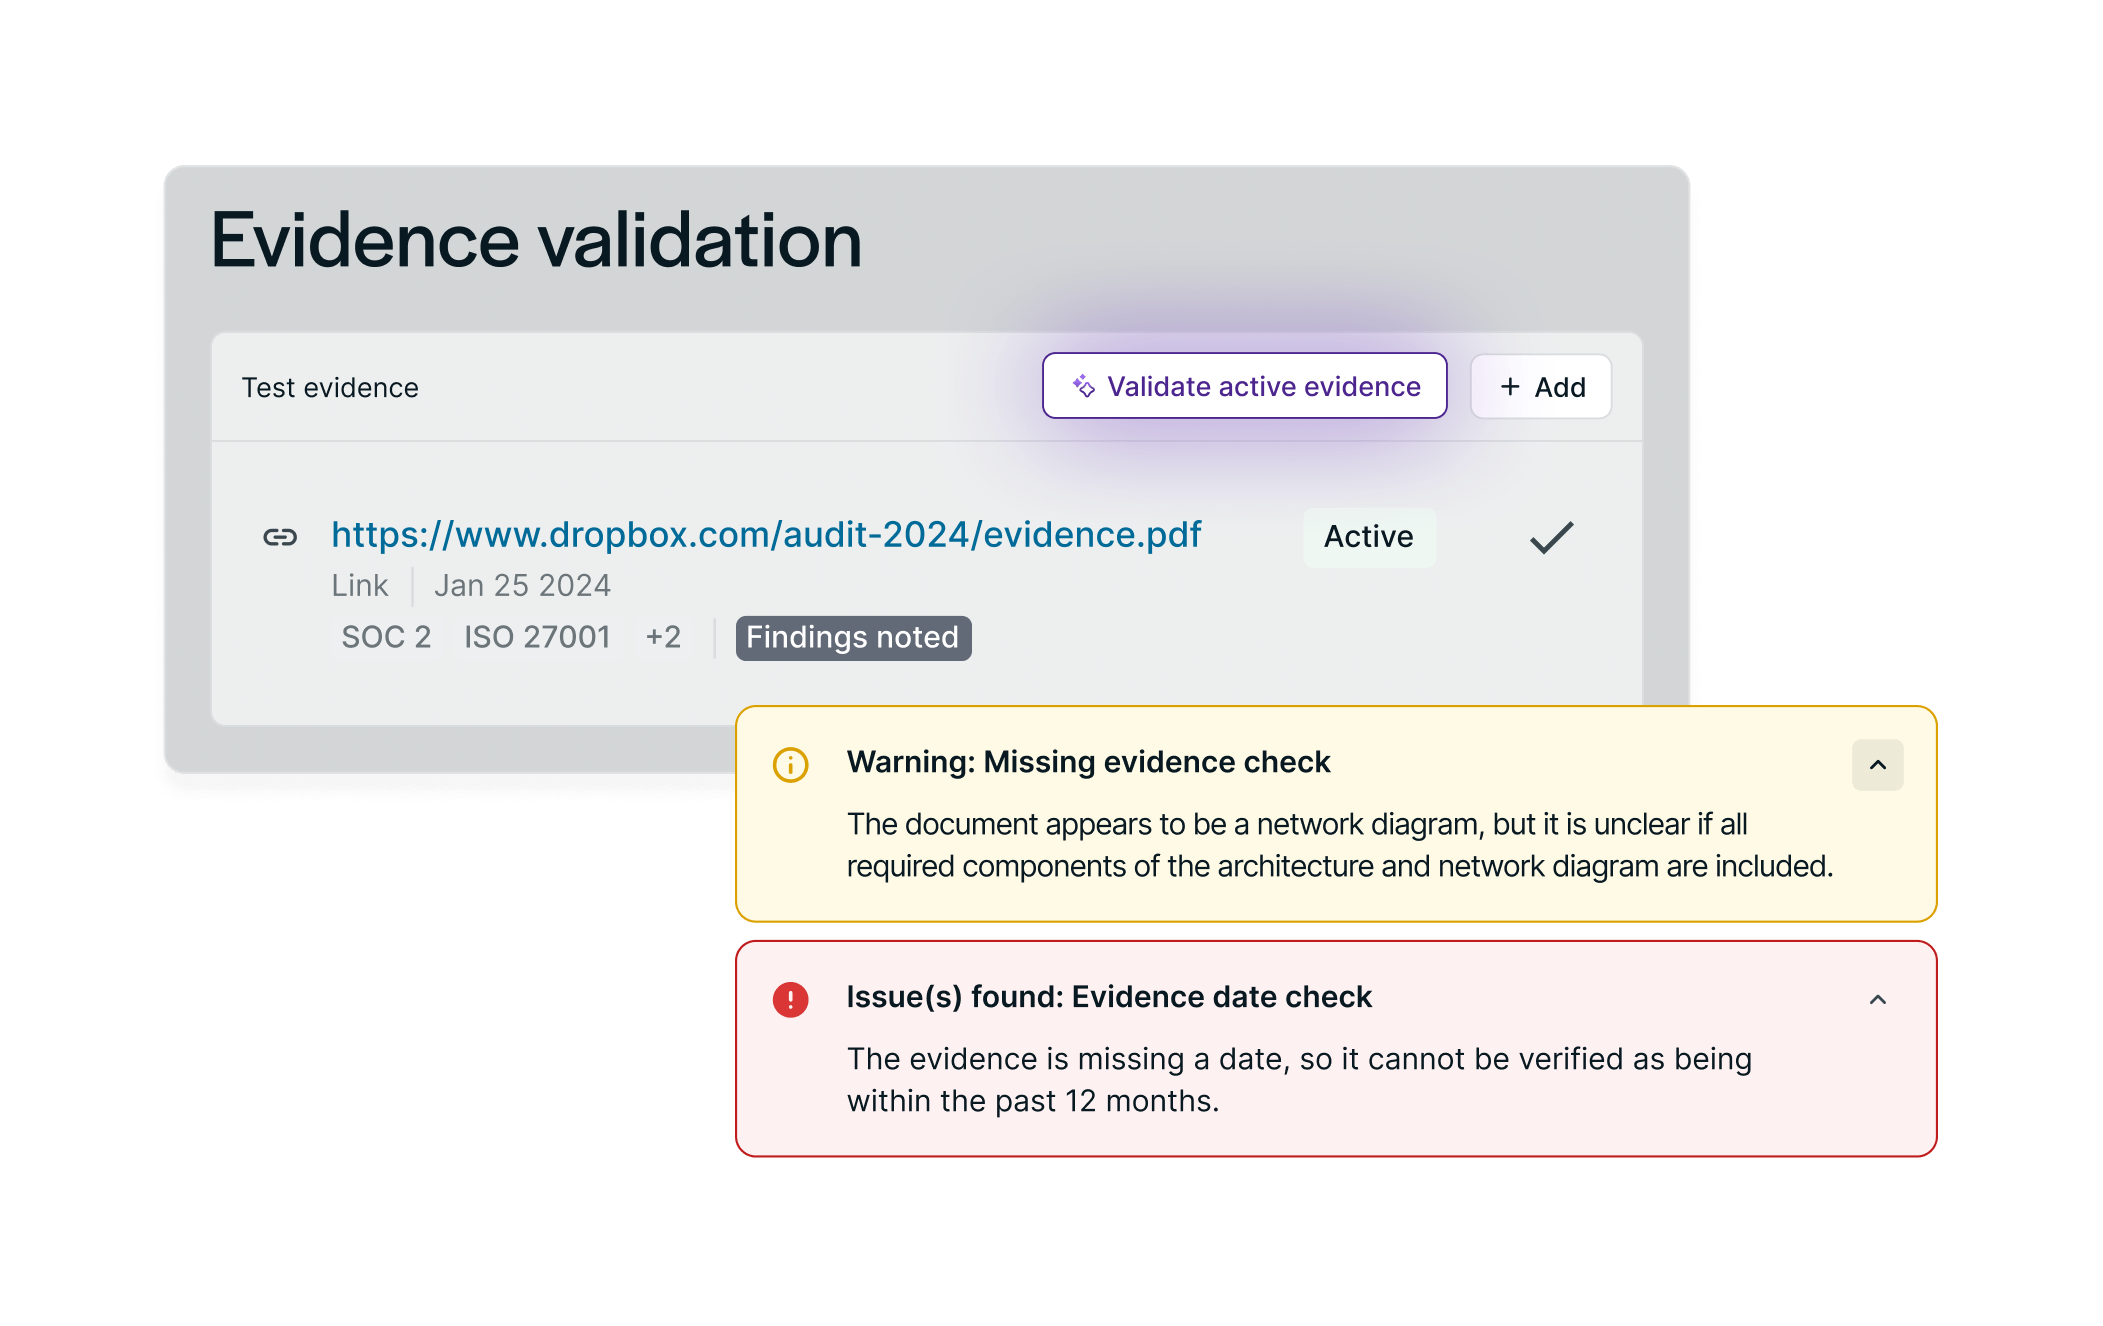Click the yellow warning info icon
This screenshot has width=2103, height=1326.
coord(790,765)
